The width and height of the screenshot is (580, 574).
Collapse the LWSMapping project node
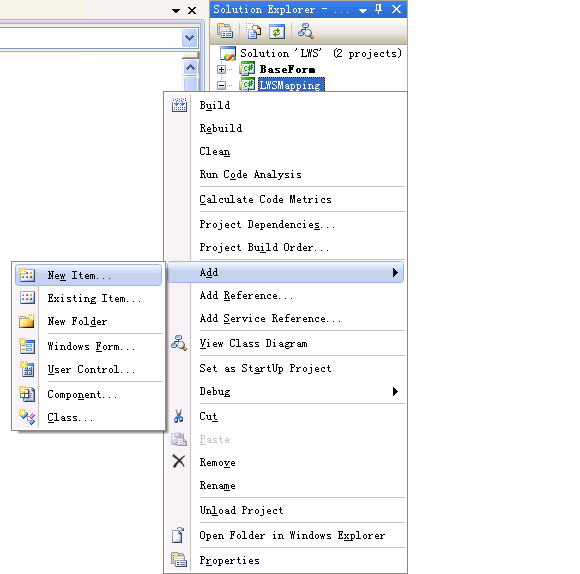click(221, 85)
